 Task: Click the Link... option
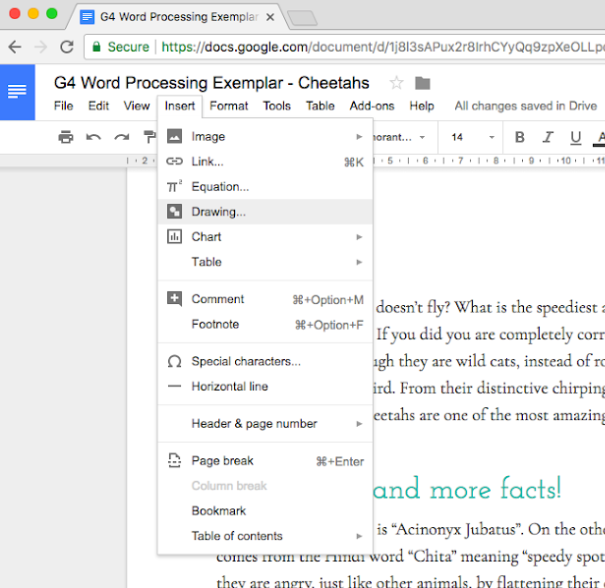[x=208, y=161]
